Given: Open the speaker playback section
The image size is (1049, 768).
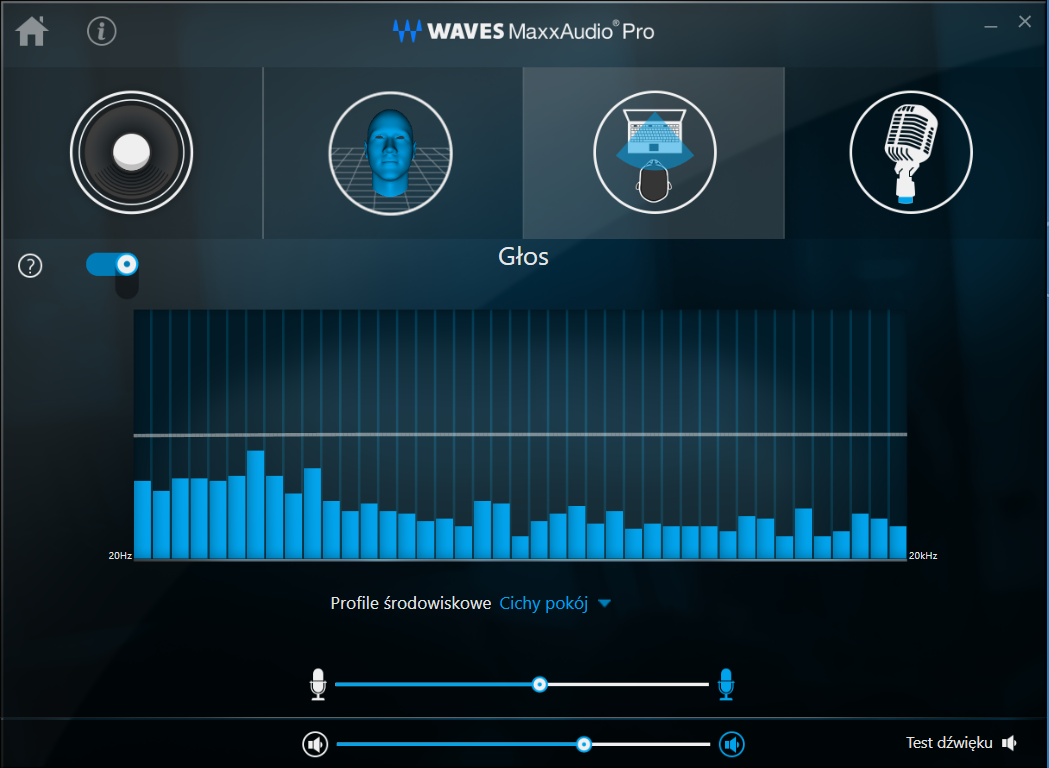Looking at the screenshot, I should (132, 153).
